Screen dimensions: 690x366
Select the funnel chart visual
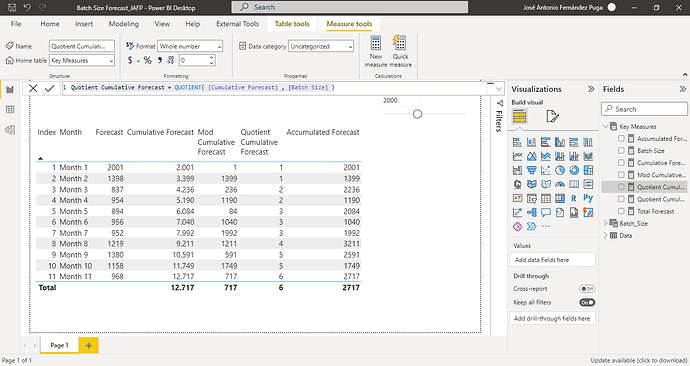pyautogui.click(x=532, y=170)
